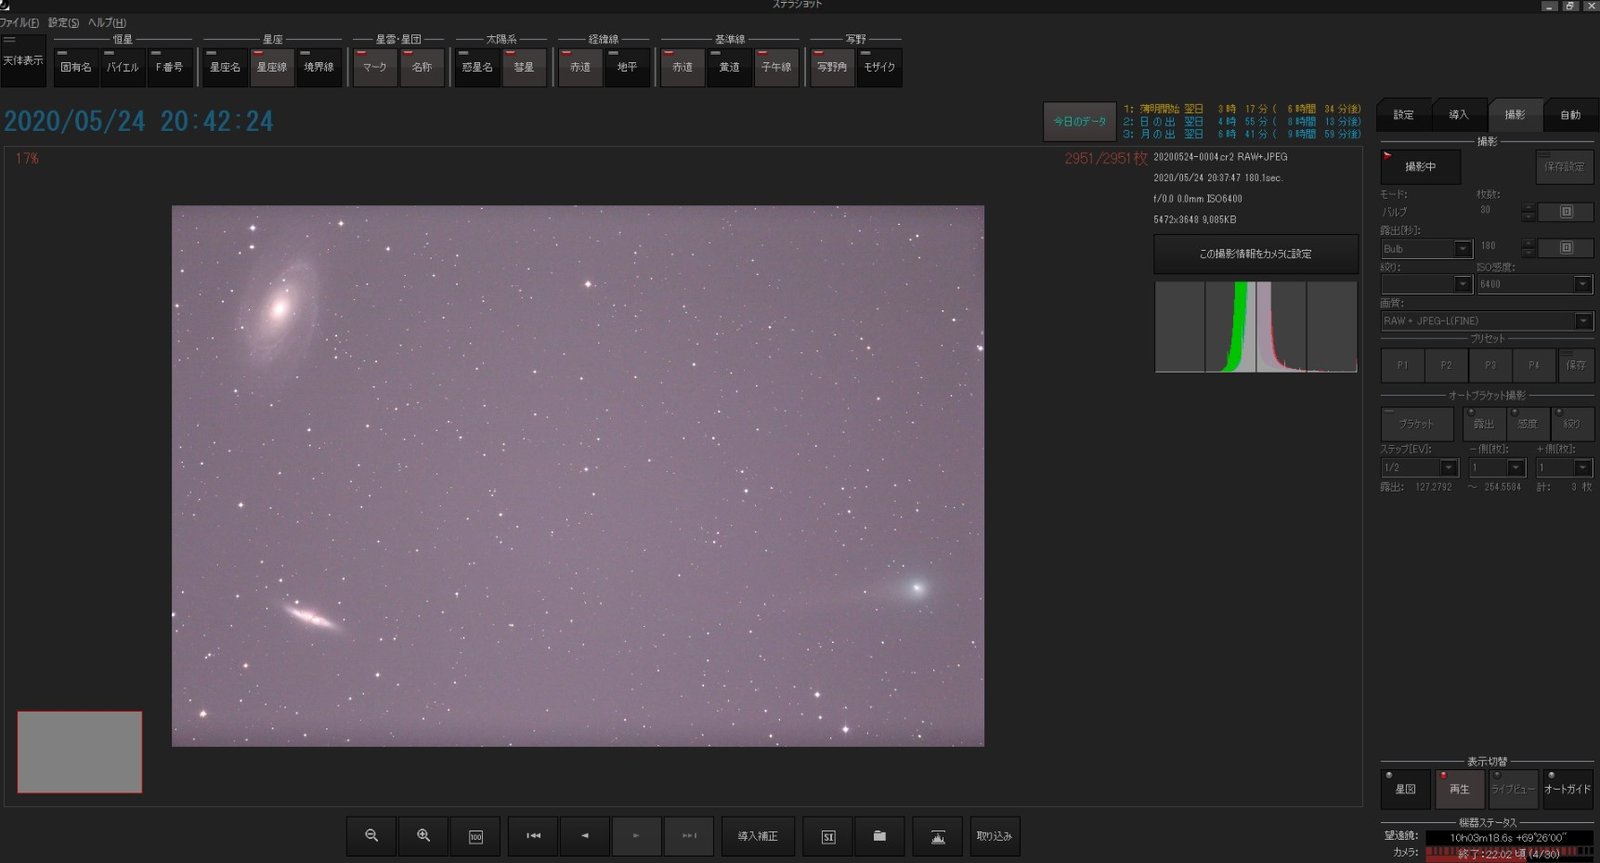Jump to the first image in playback

534,836
